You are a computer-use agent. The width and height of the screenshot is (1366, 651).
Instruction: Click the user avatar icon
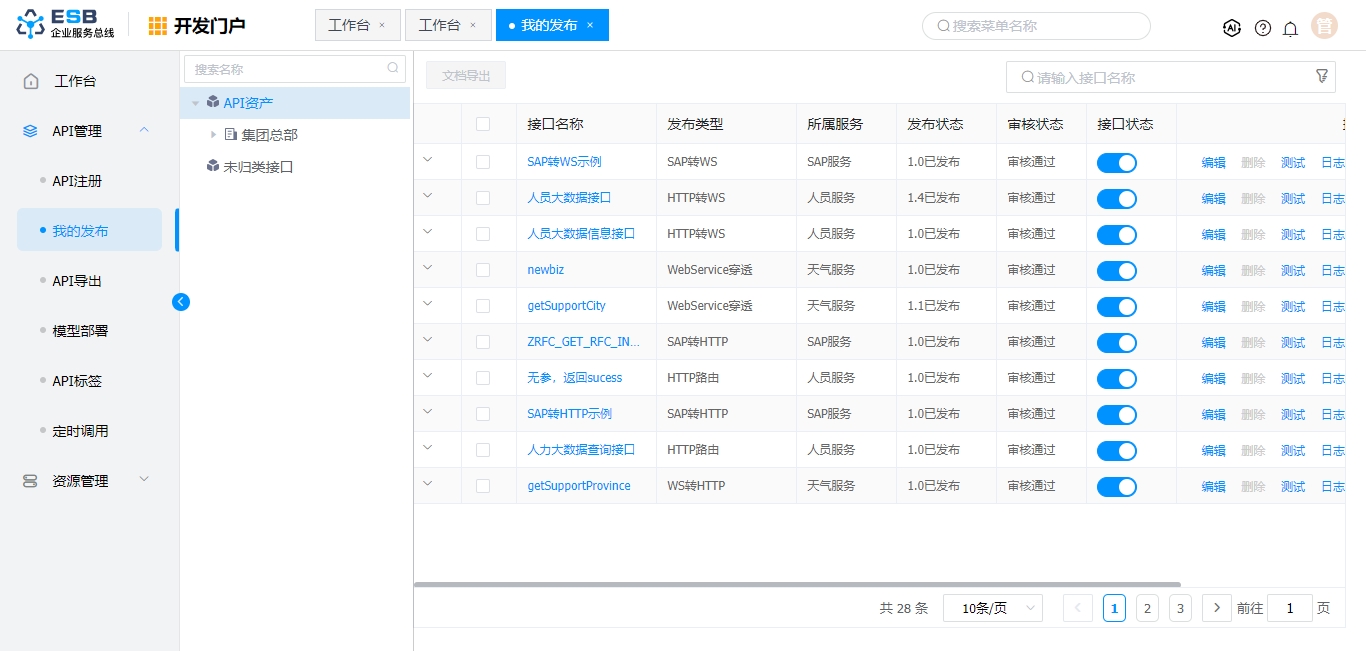(x=1324, y=26)
